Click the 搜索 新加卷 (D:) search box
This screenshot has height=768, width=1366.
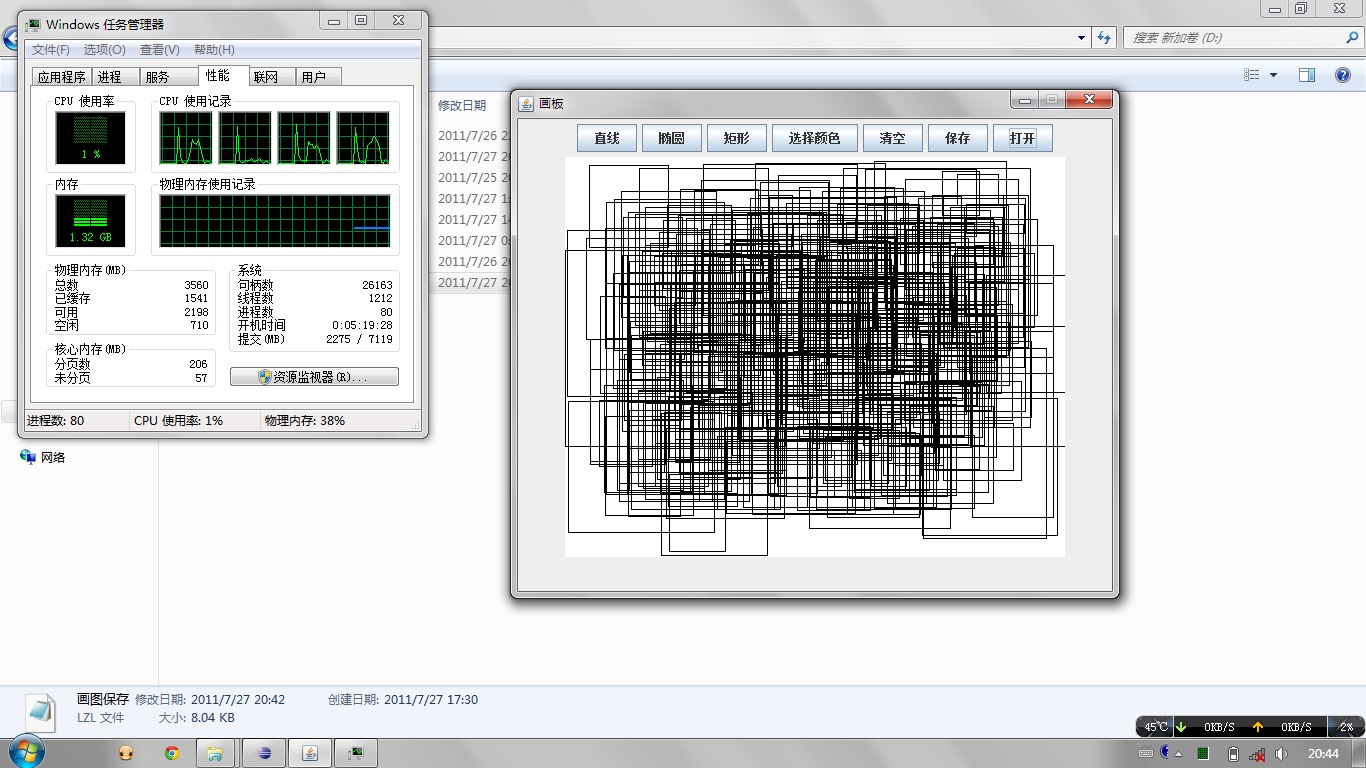pos(1235,38)
